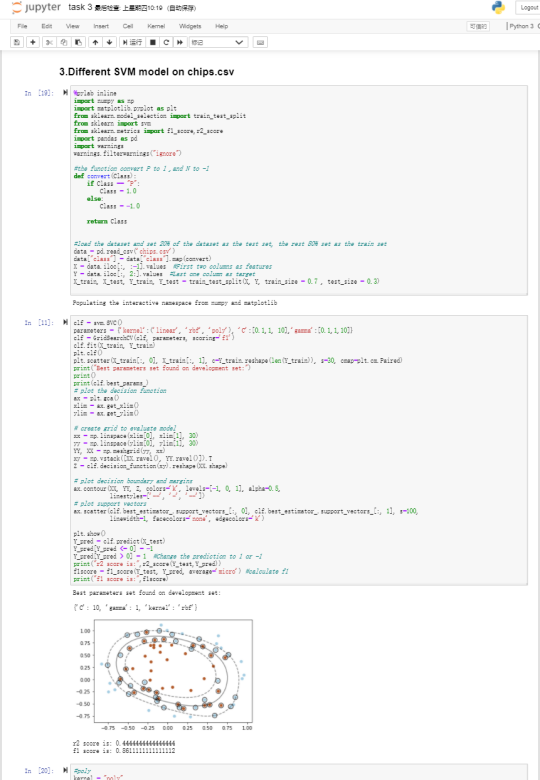This screenshot has height=780, width=540.
Task: Save the notebook with the floppy icon
Action: tap(17, 42)
